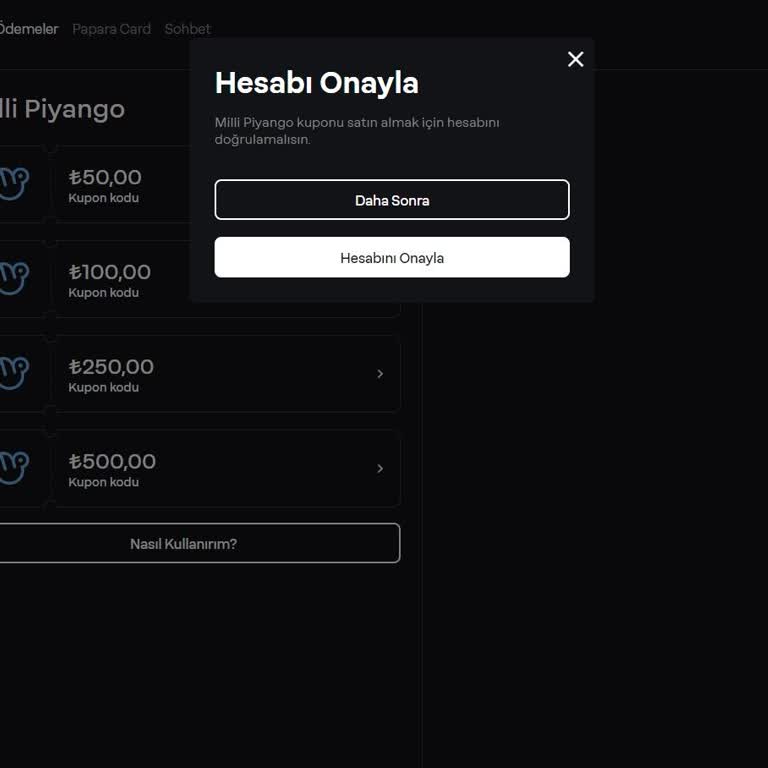768x768 pixels.
Task: Click the ₺50,00 coupon hand icon
Action: tap(14, 184)
